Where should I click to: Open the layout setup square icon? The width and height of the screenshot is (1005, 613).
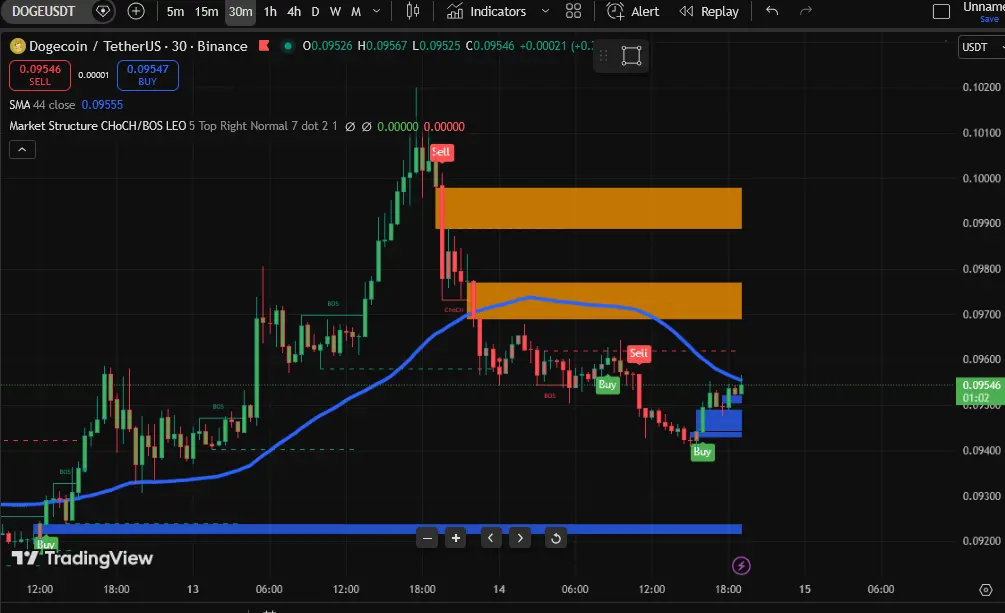pos(941,12)
